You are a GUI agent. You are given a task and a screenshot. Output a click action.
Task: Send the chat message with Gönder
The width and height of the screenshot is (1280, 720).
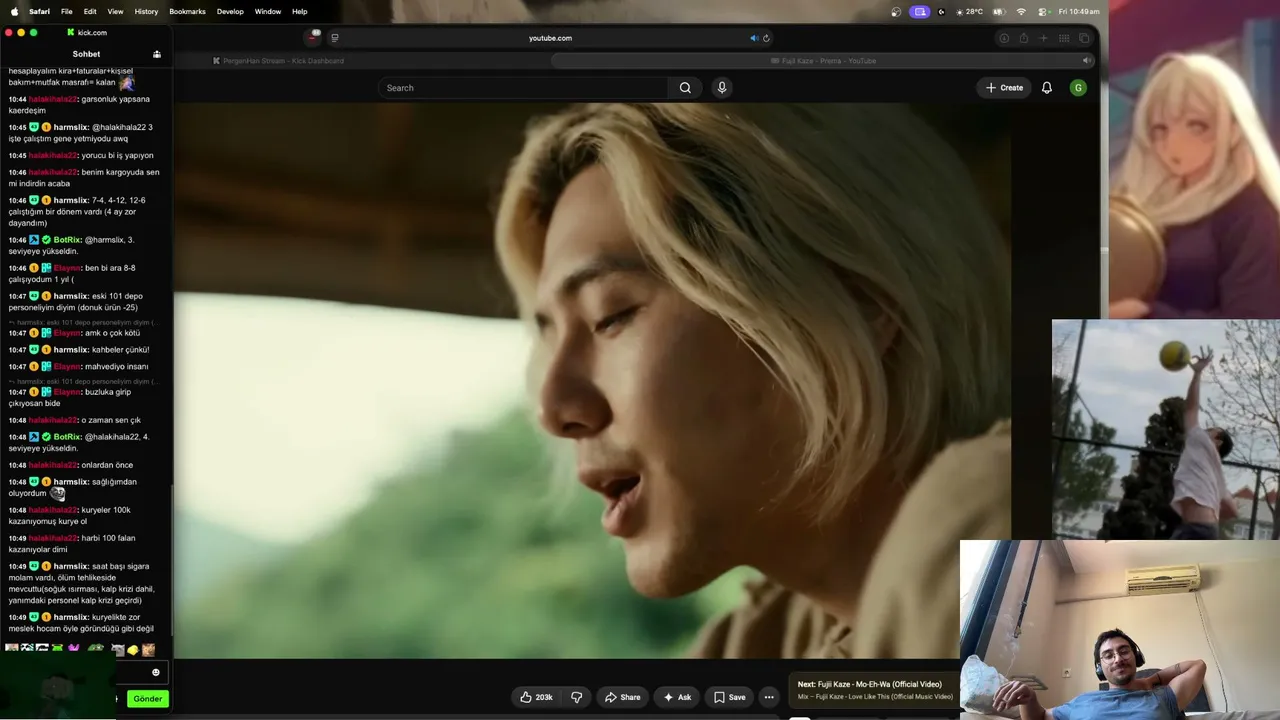[147, 699]
